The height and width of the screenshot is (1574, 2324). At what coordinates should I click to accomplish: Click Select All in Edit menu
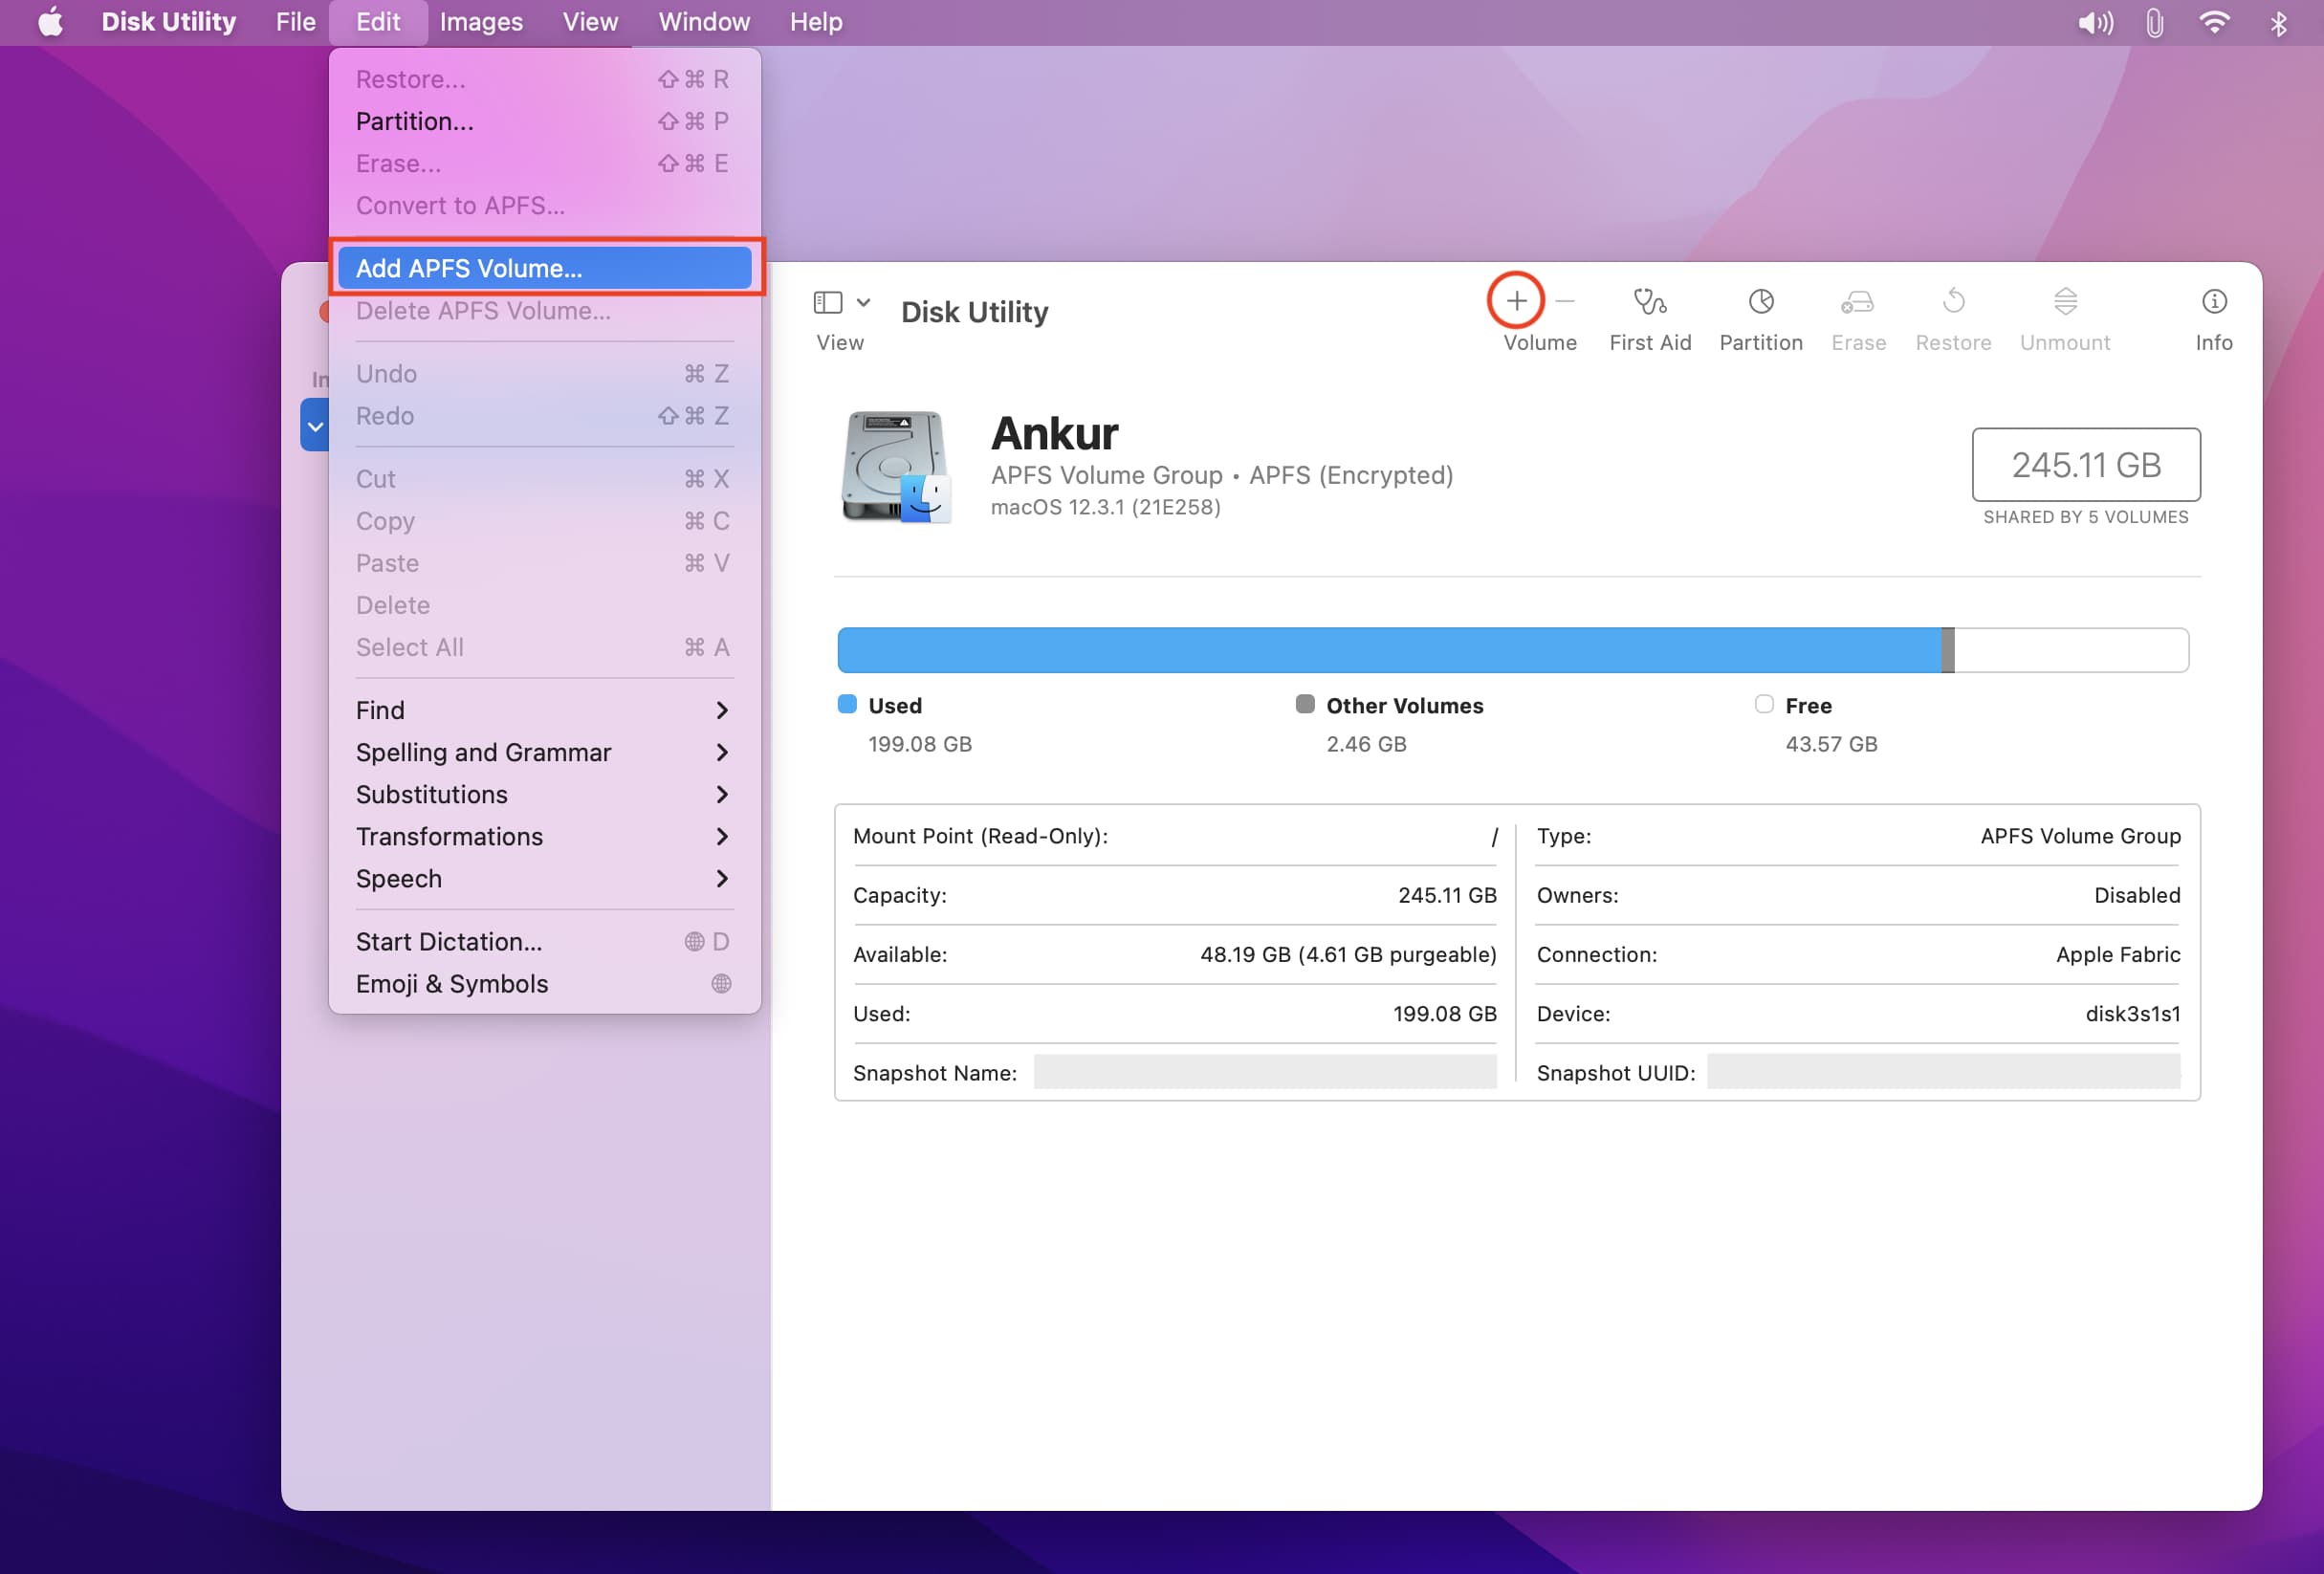coord(544,647)
